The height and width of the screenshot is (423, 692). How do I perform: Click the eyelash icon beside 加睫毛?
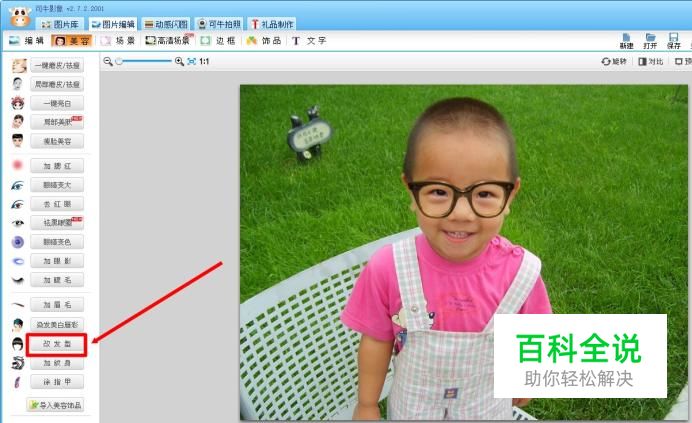[18, 280]
